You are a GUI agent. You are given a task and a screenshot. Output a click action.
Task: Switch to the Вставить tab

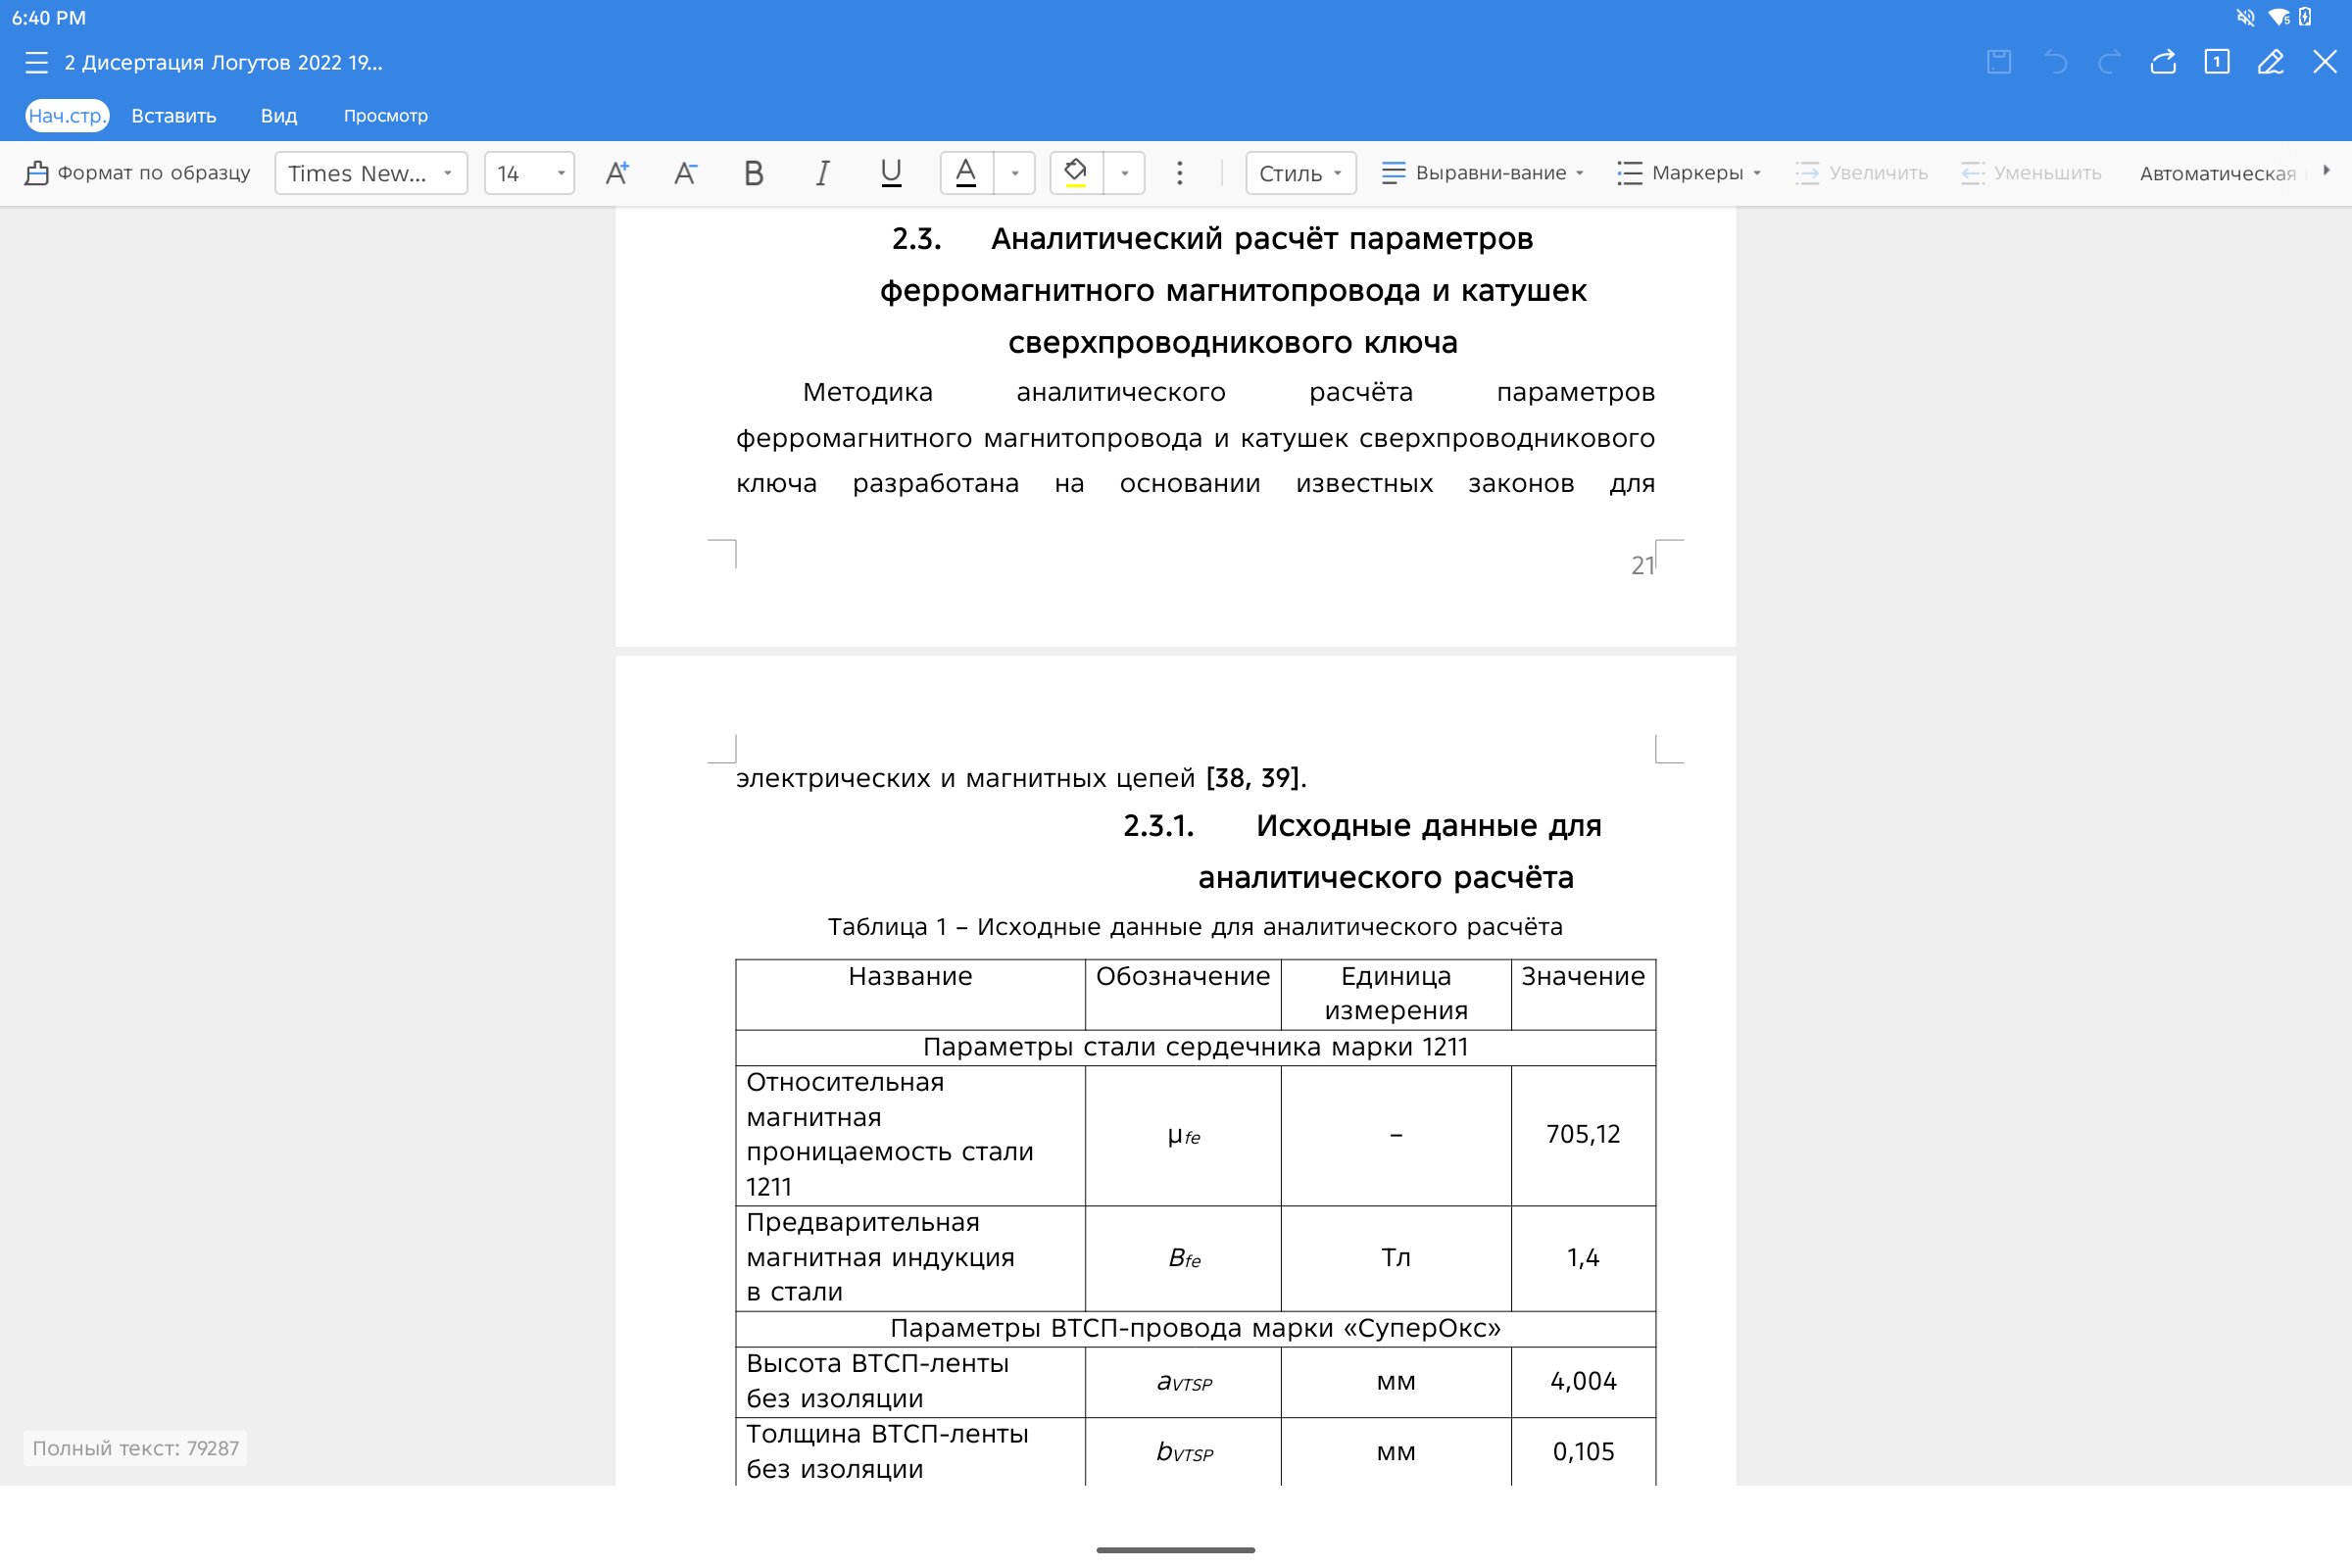click(x=174, y=116)
